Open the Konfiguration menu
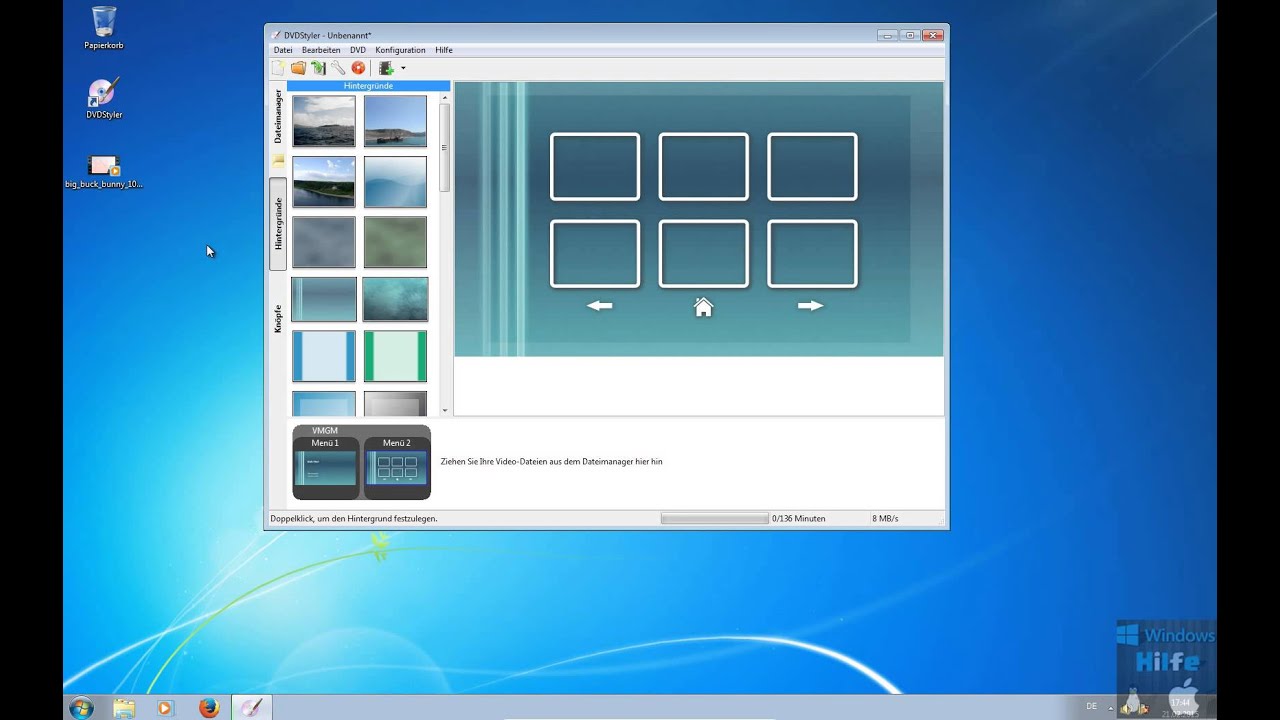 [400, 50]
